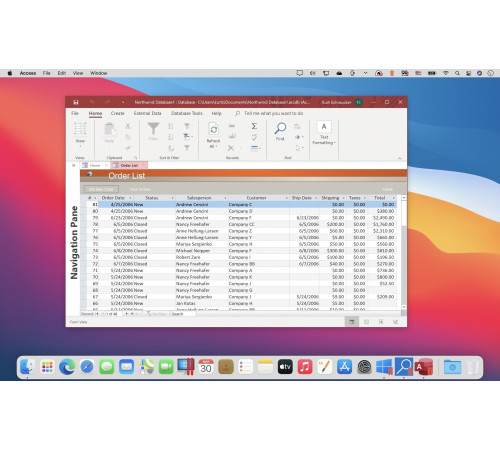Open the File tab in Access
This screenshot has width=500, height=450.
click(75, 113)
